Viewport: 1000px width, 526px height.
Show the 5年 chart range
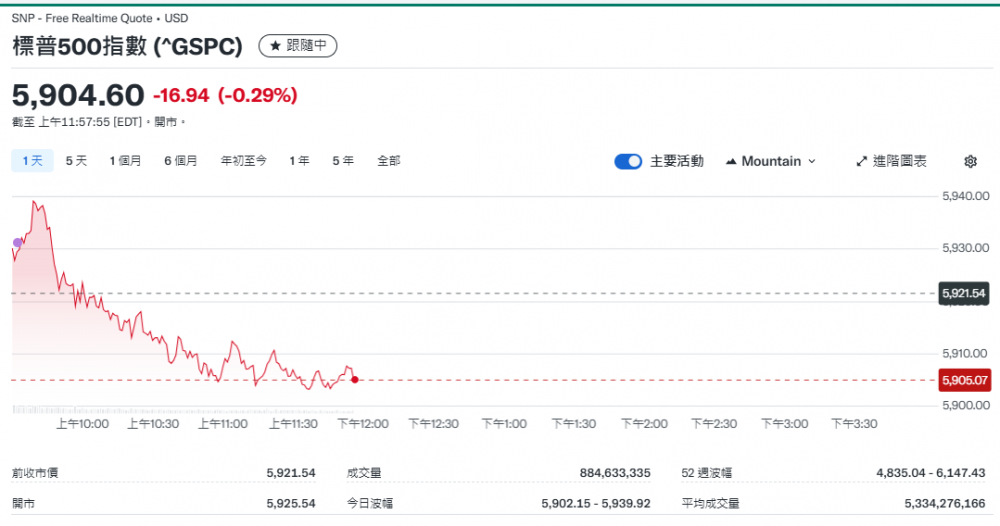343,160
